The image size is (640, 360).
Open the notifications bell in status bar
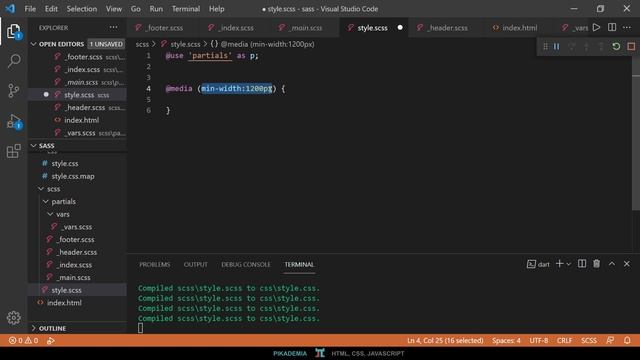click(x=627, y=340)
